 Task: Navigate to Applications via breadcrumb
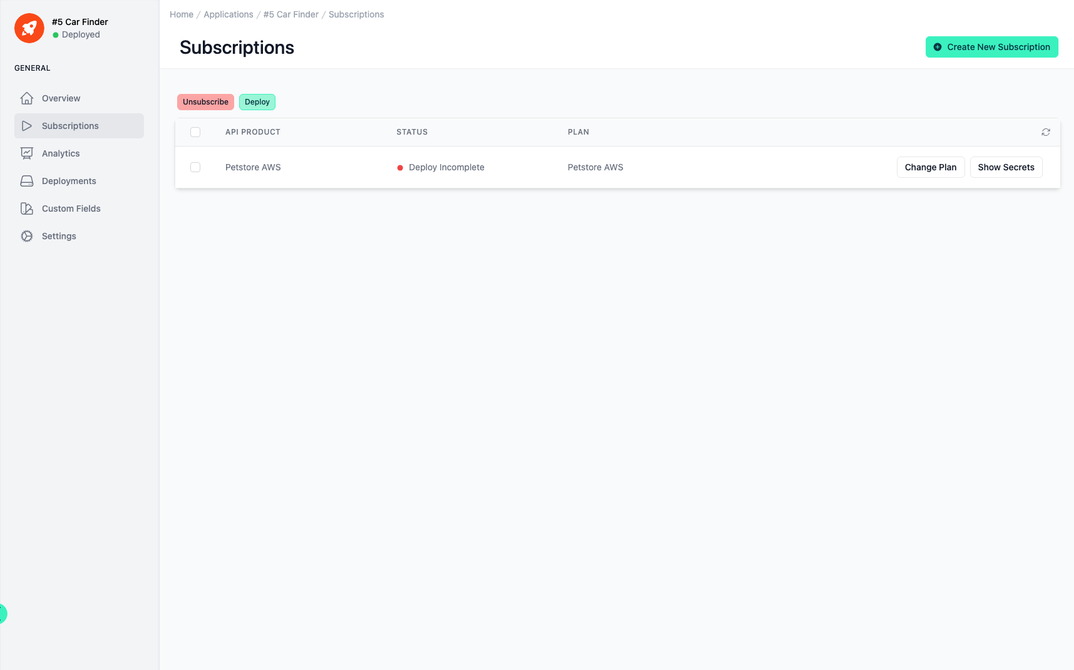228,14
